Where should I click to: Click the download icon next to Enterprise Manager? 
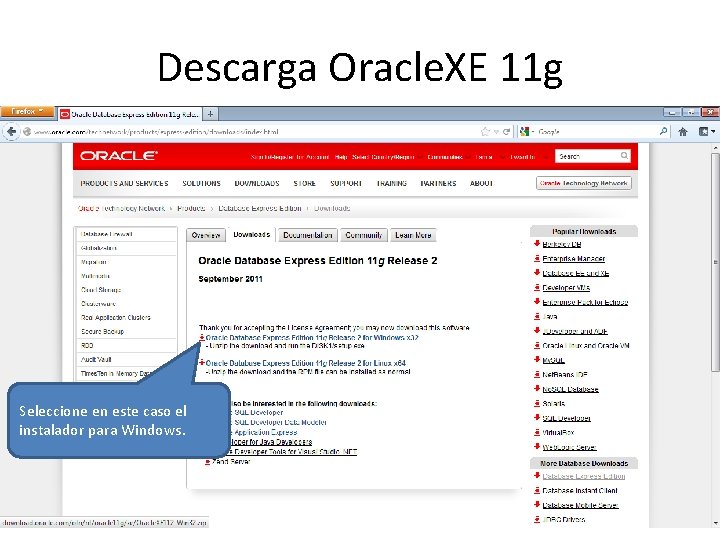click(536, 259)
